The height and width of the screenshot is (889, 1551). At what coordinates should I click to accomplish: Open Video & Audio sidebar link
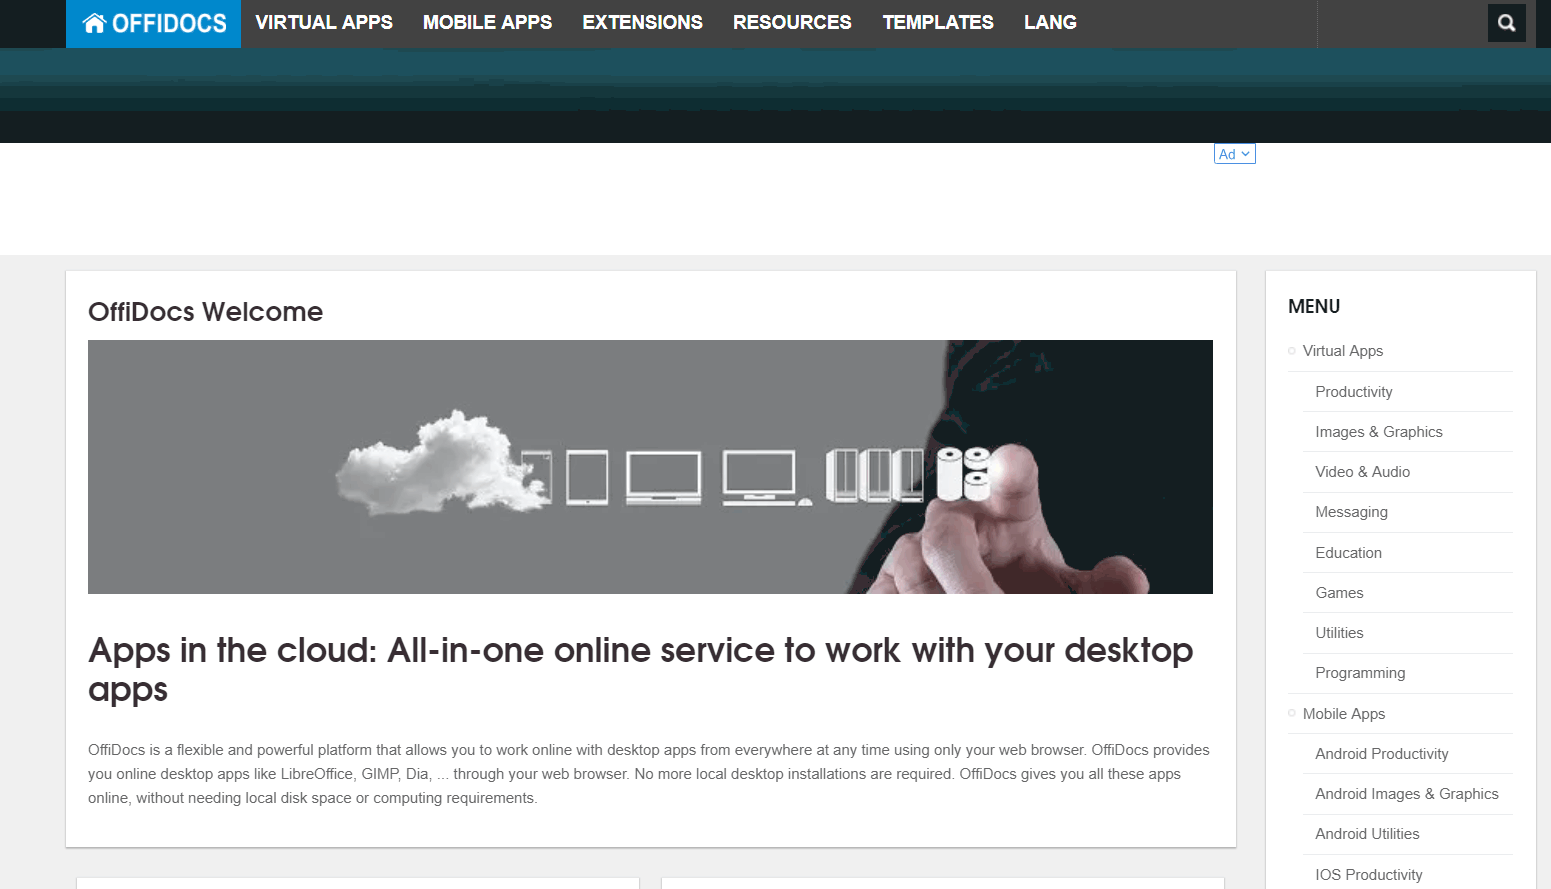(1363, 472)
